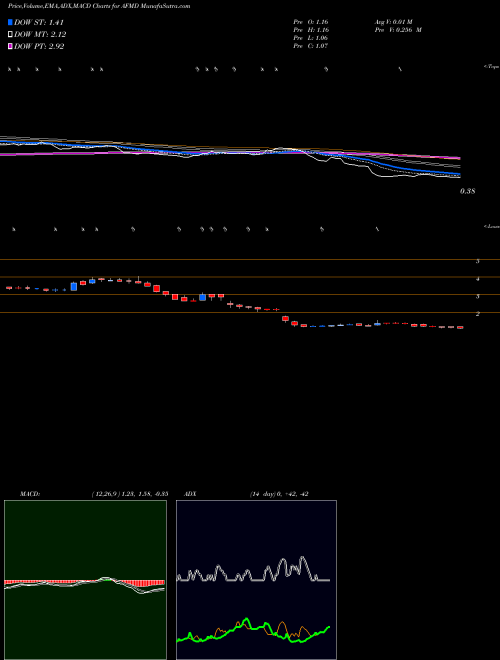Click the blue DOW ST legend swatch
The height and width of the screenshot is (660, 500).
10,22
